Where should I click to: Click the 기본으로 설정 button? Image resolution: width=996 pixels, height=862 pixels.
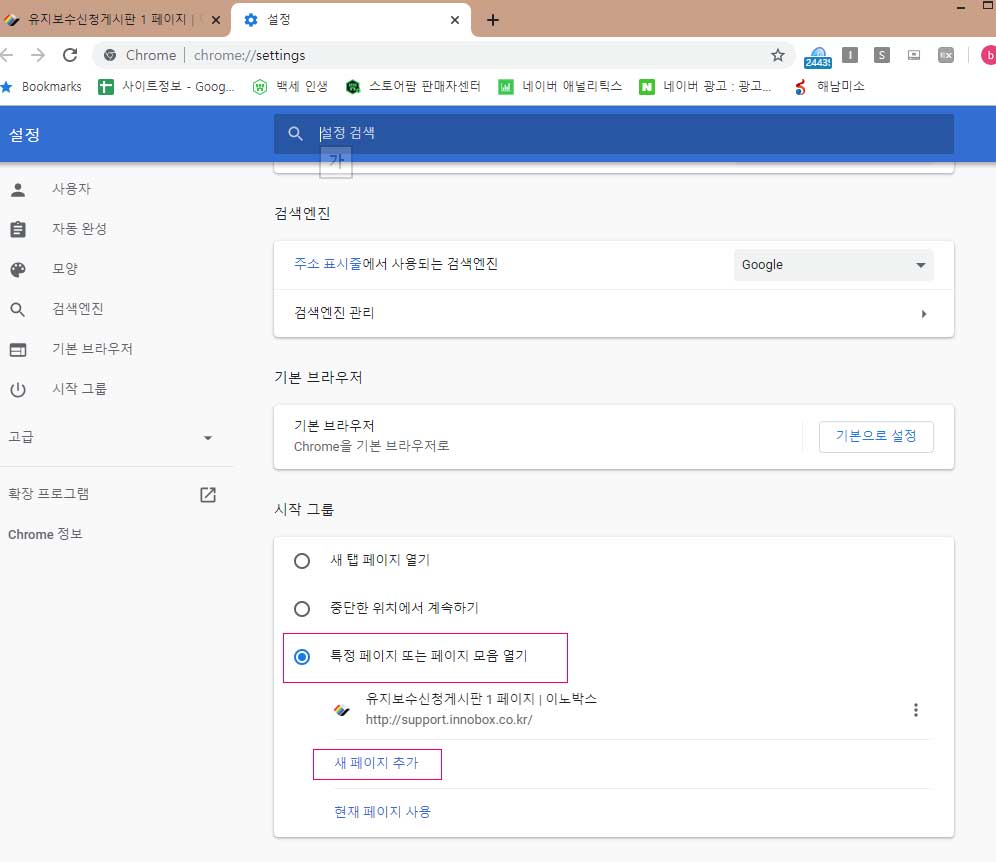point(875,437)
